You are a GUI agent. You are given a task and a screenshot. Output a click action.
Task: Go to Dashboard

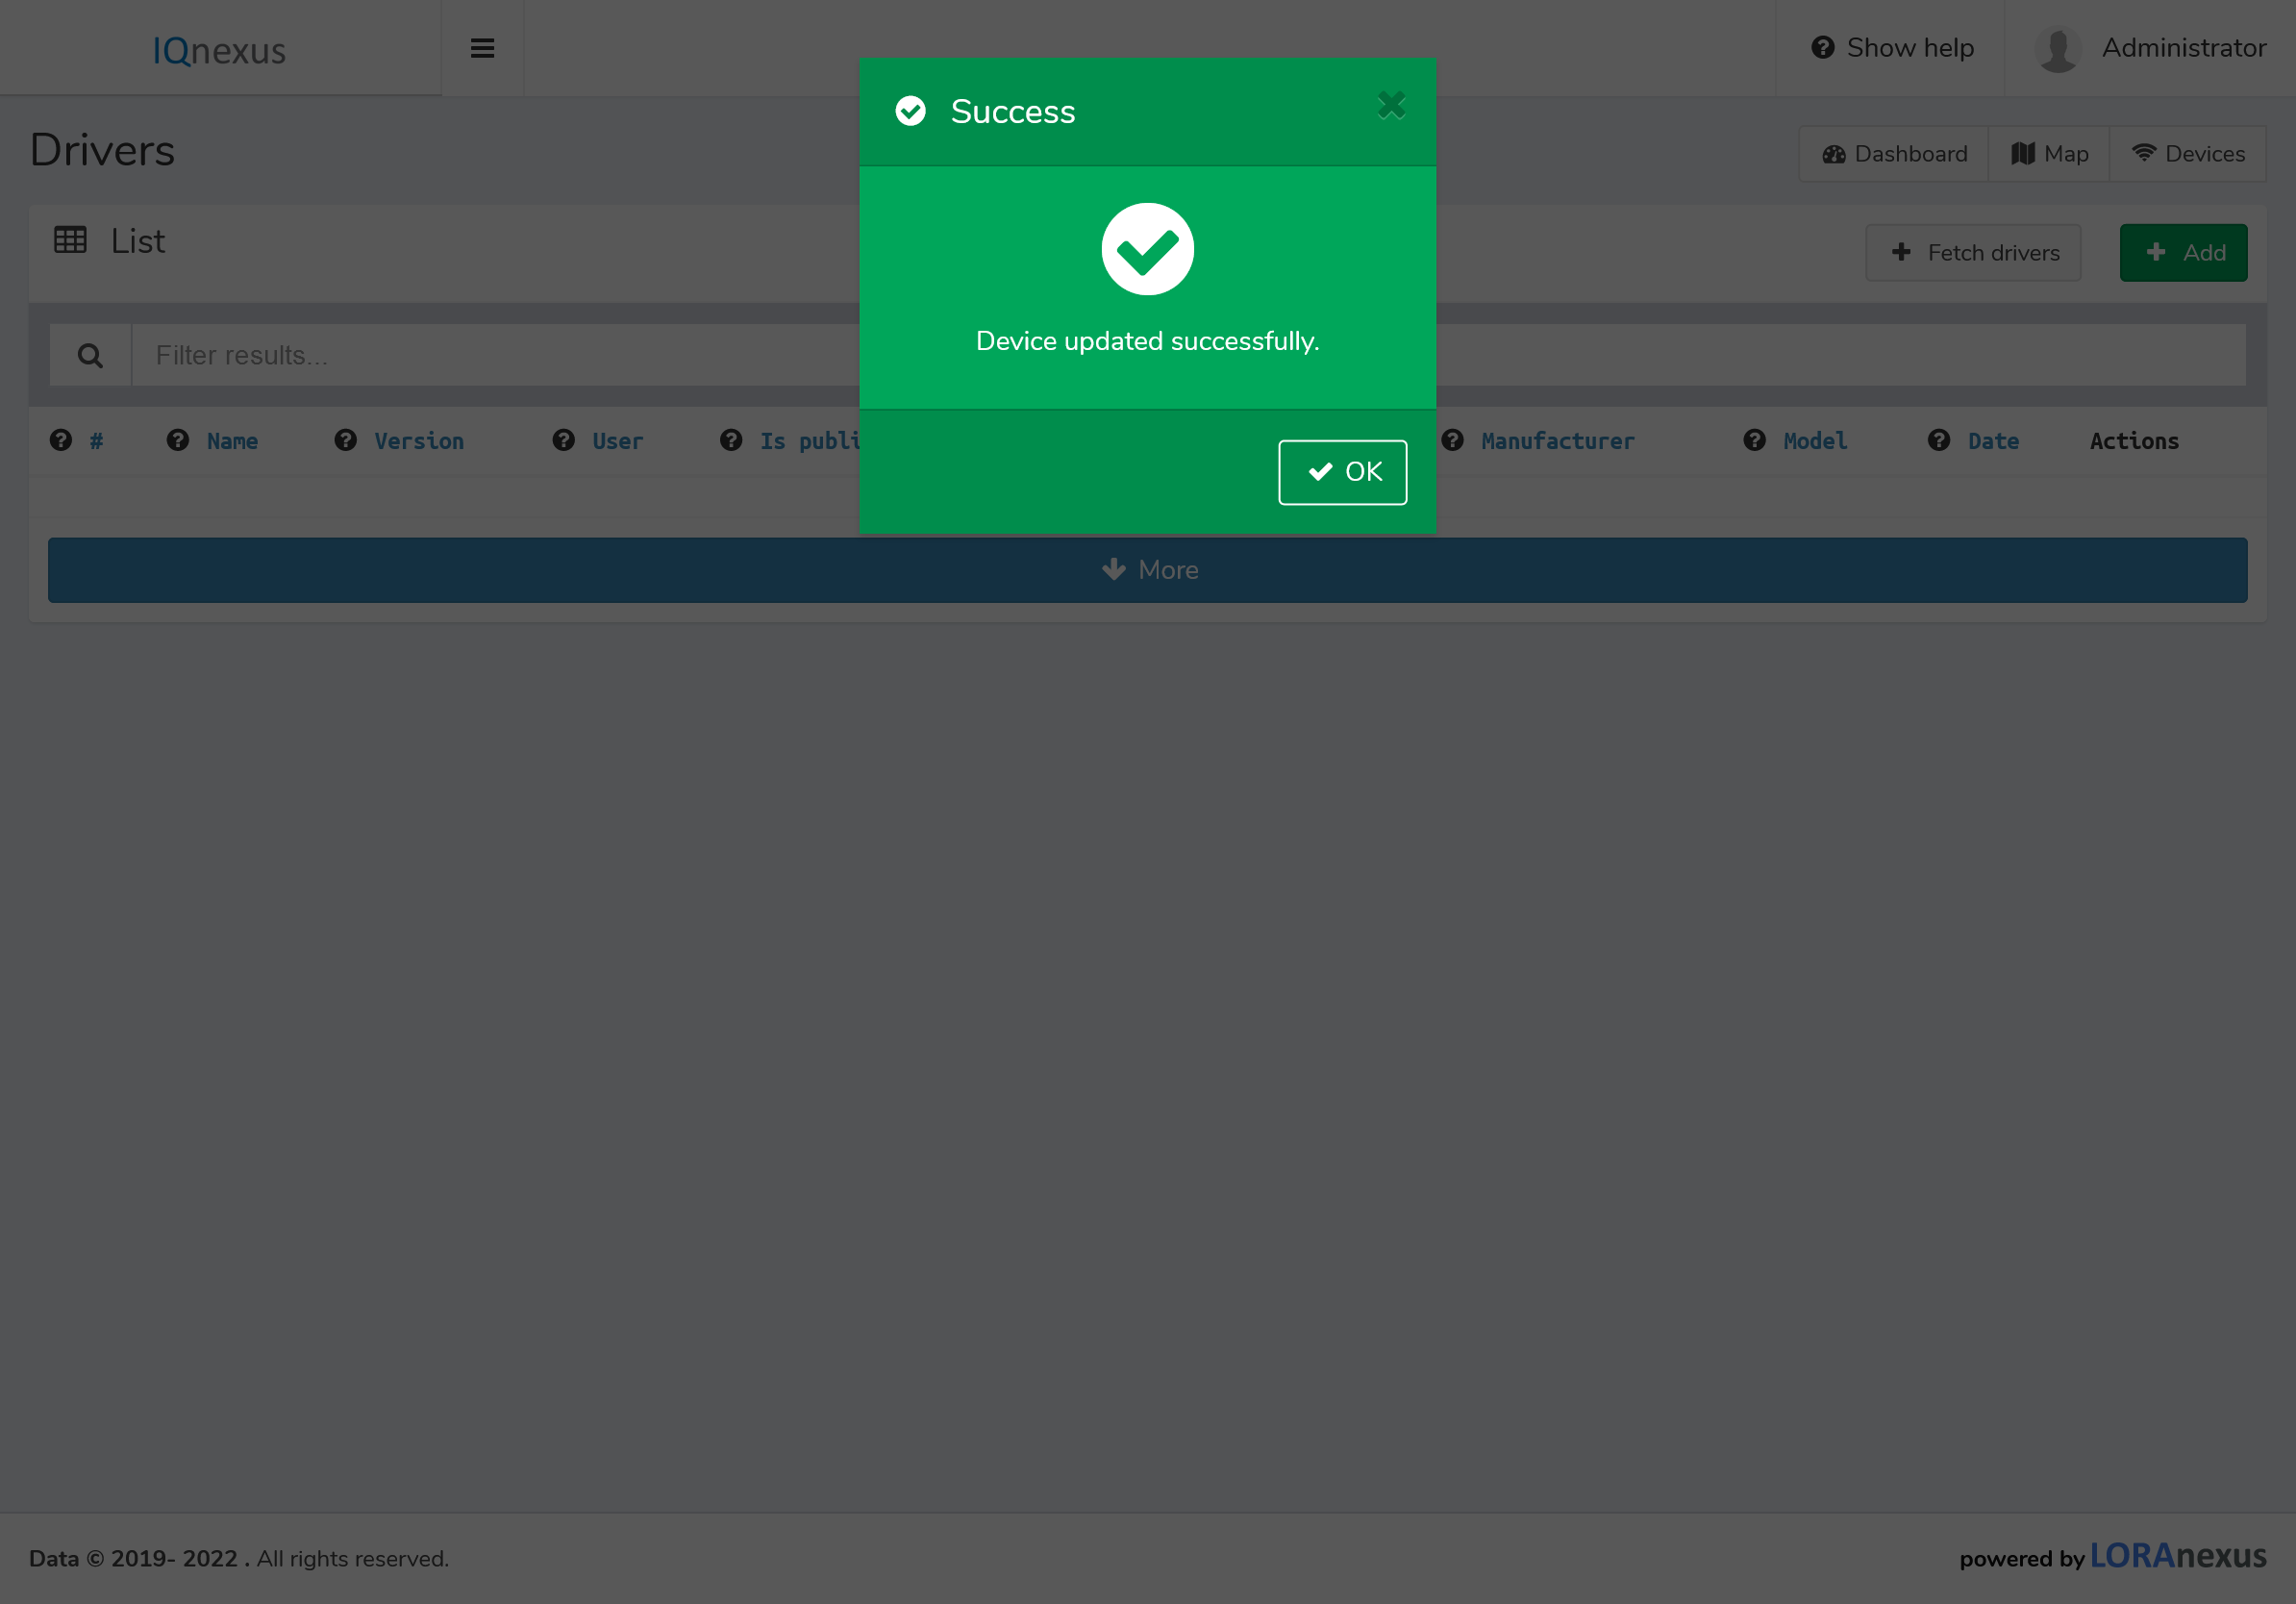(1894, 153)
